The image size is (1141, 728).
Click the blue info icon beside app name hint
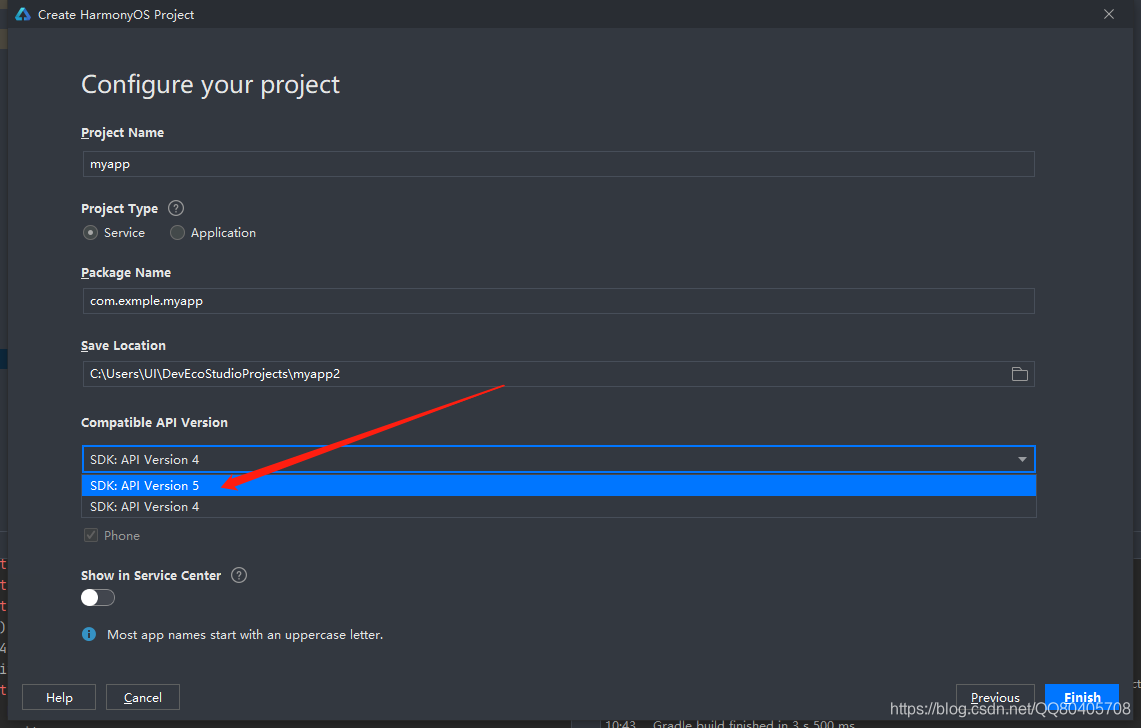click(x=89, y=634)
